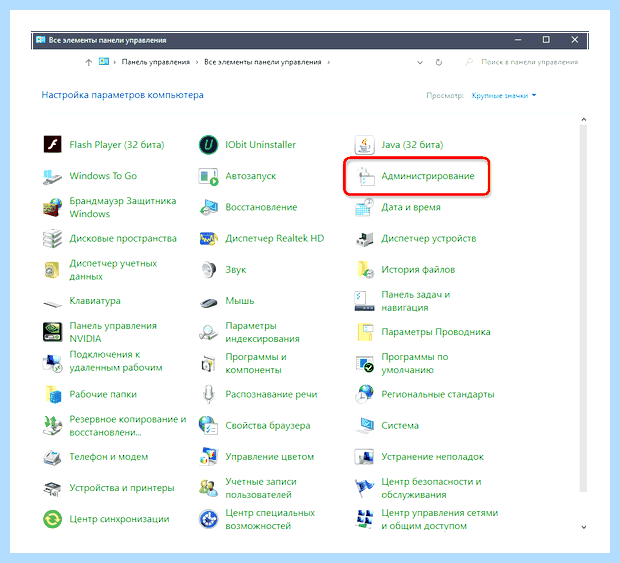Click the IObit Uninstaller icon
This screenshot has width=620, height=563.
pyautogui.click(x=208, y=145)
